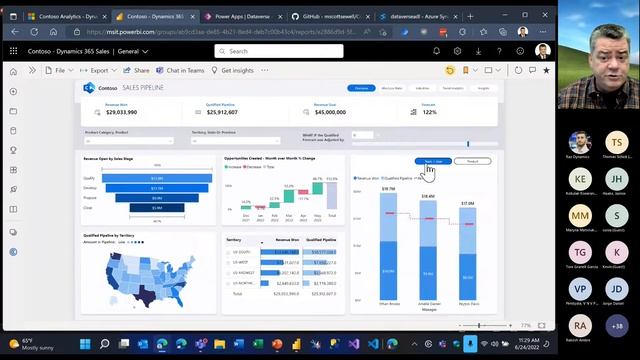
Task: Click Territory column sort arrow in table
Action: coord(262,243)
